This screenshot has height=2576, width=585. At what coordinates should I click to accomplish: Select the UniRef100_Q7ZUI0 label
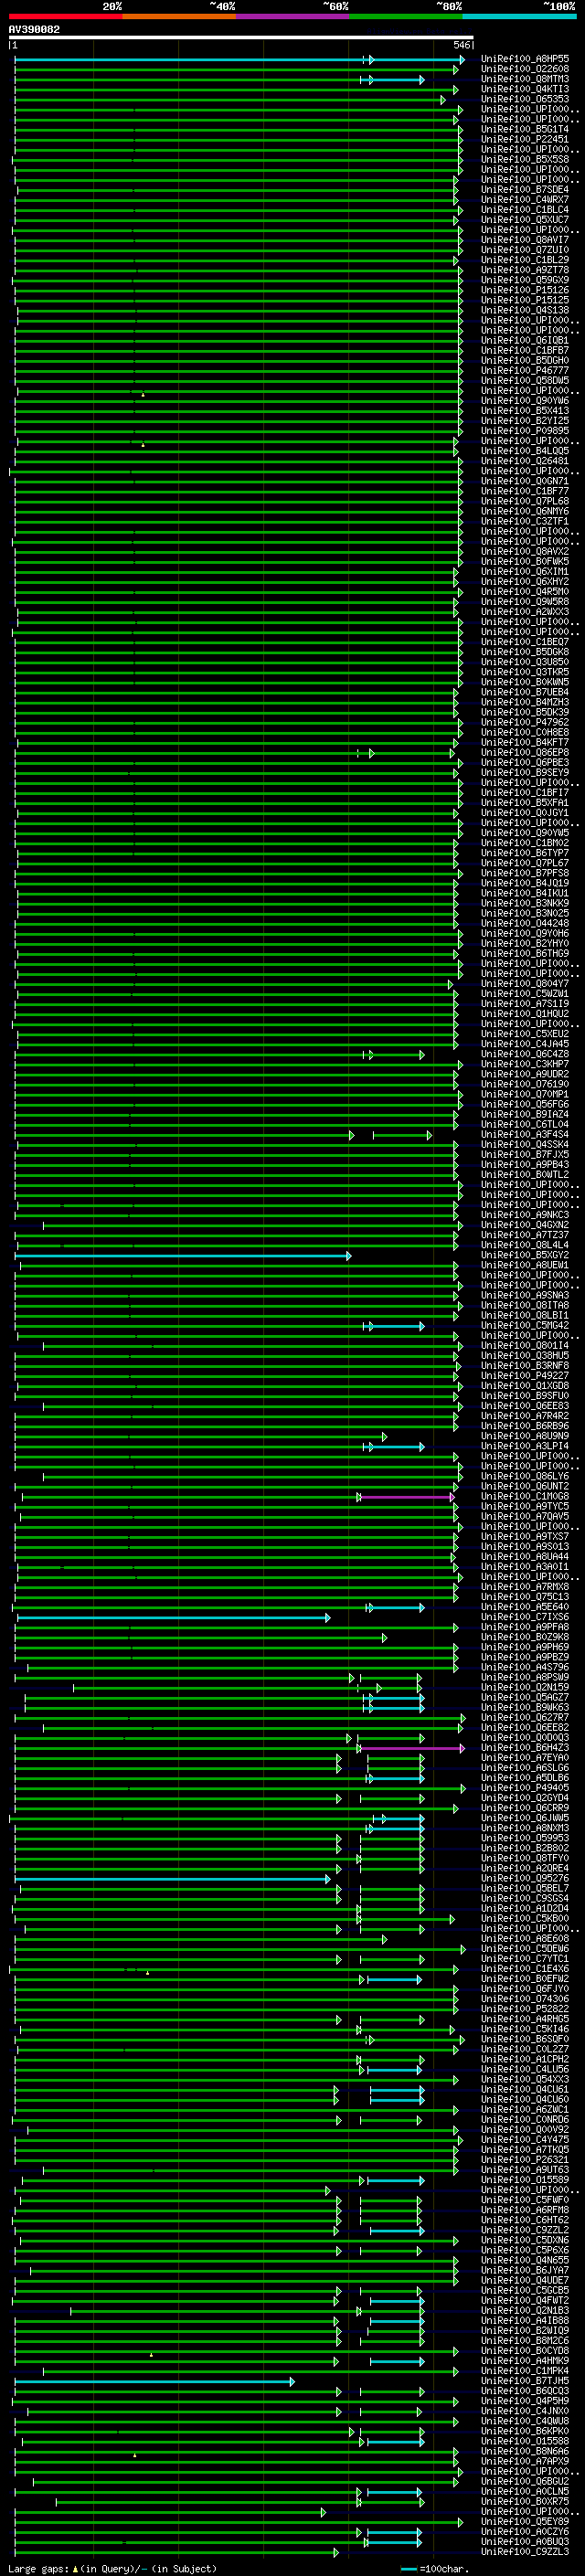coord(525,250)
